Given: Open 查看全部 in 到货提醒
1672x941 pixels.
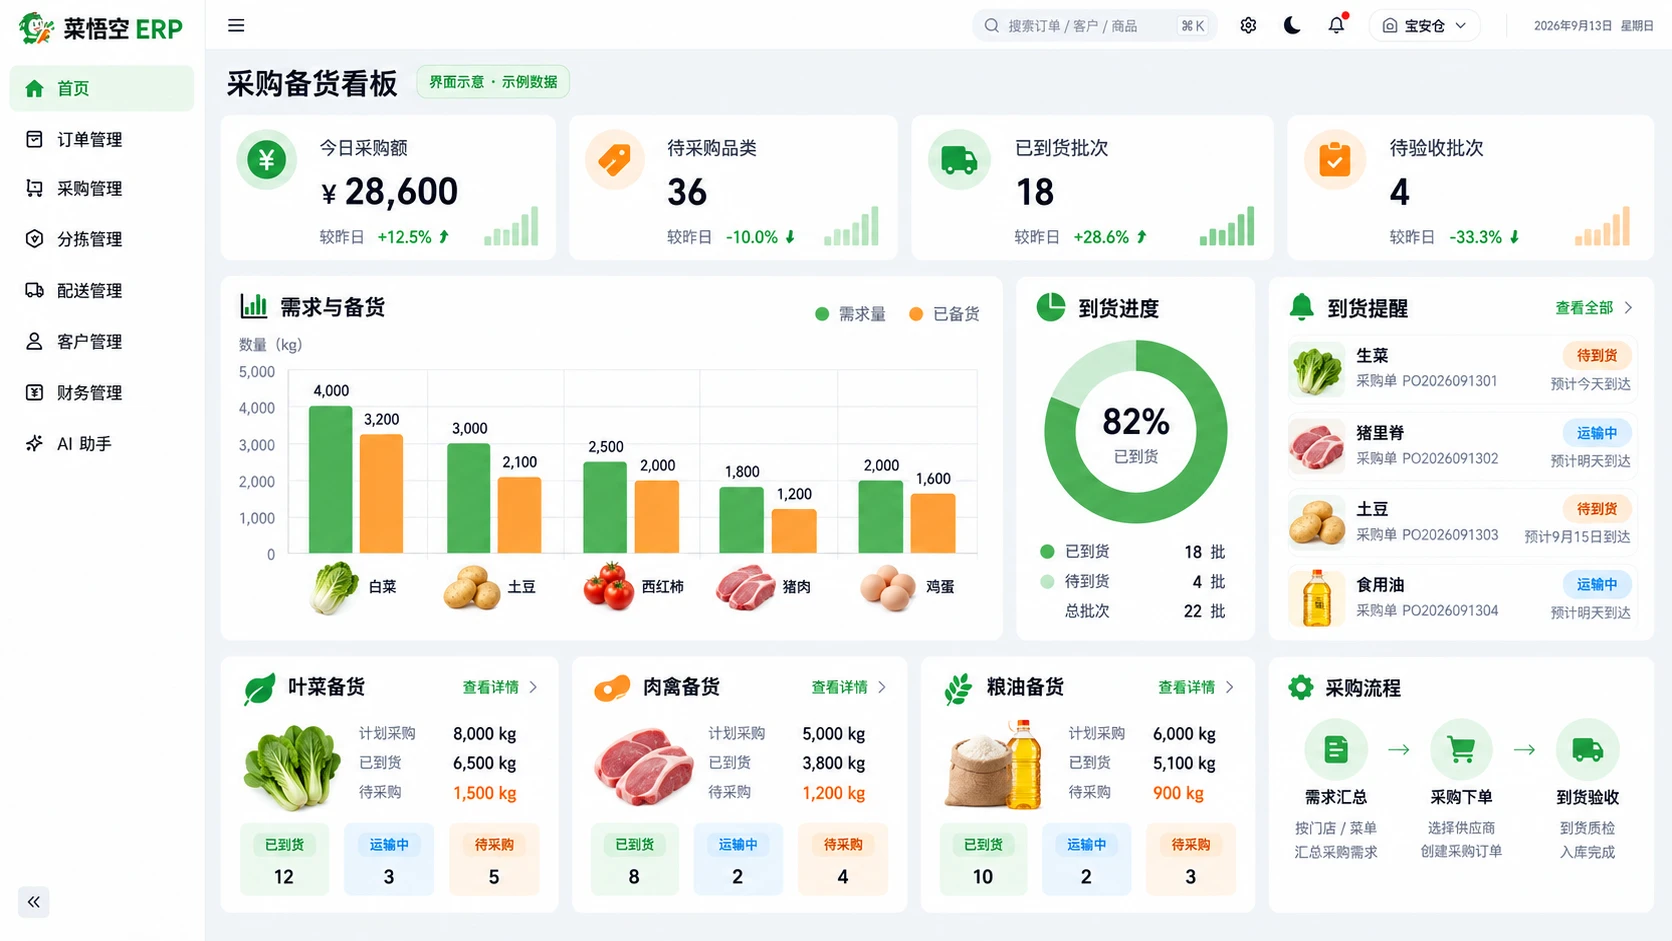Looking at the screenshot, I should [x=1594, y=308].
